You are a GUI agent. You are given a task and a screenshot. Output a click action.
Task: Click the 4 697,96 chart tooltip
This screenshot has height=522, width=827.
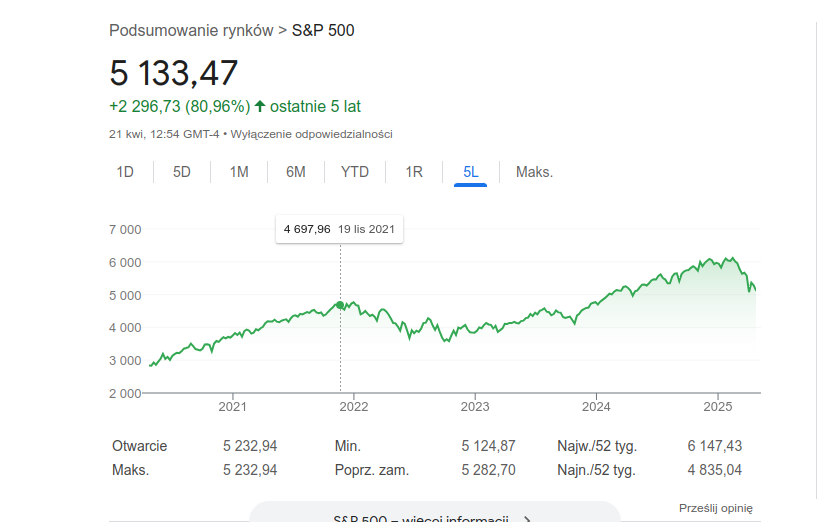[340, 229]
